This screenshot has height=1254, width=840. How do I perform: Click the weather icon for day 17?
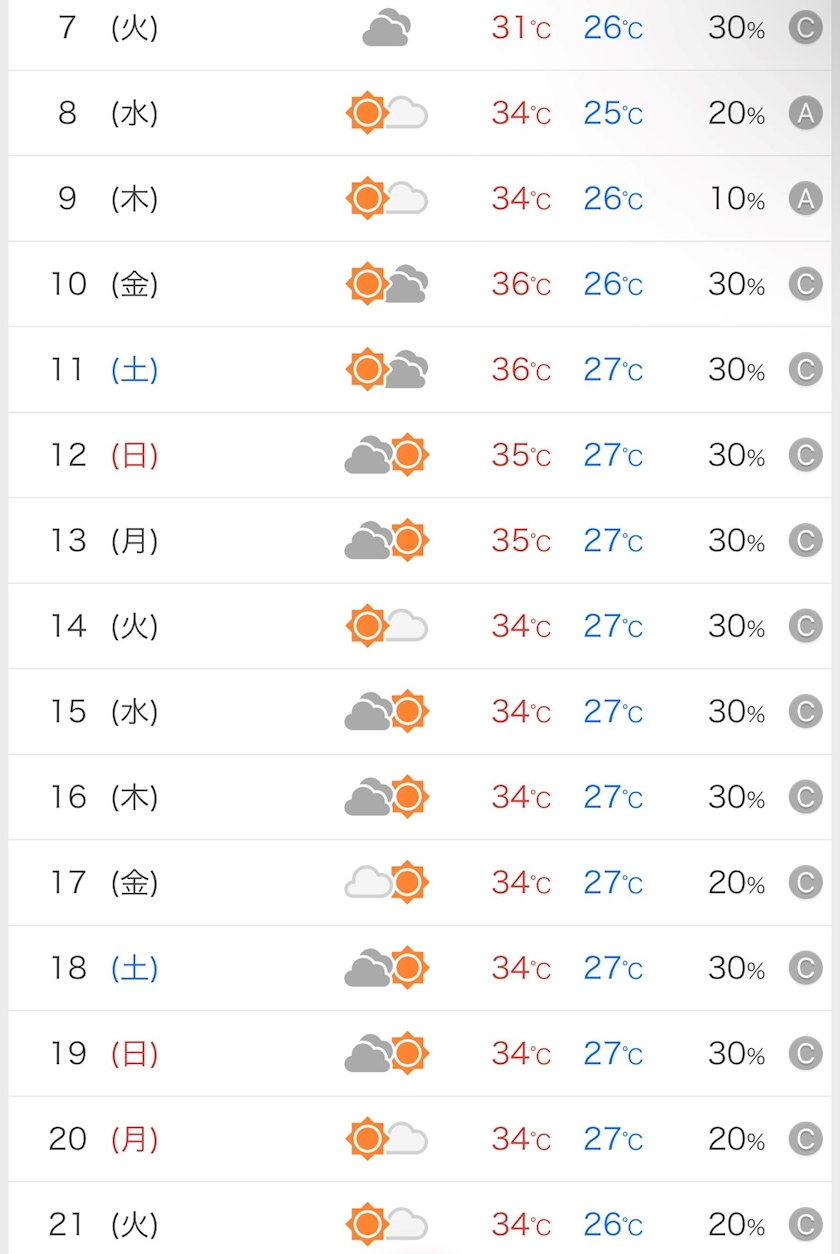coord(386,883)
